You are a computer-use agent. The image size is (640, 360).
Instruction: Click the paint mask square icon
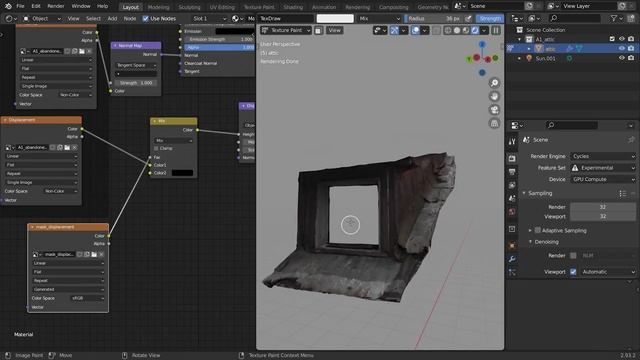point(318,30)
